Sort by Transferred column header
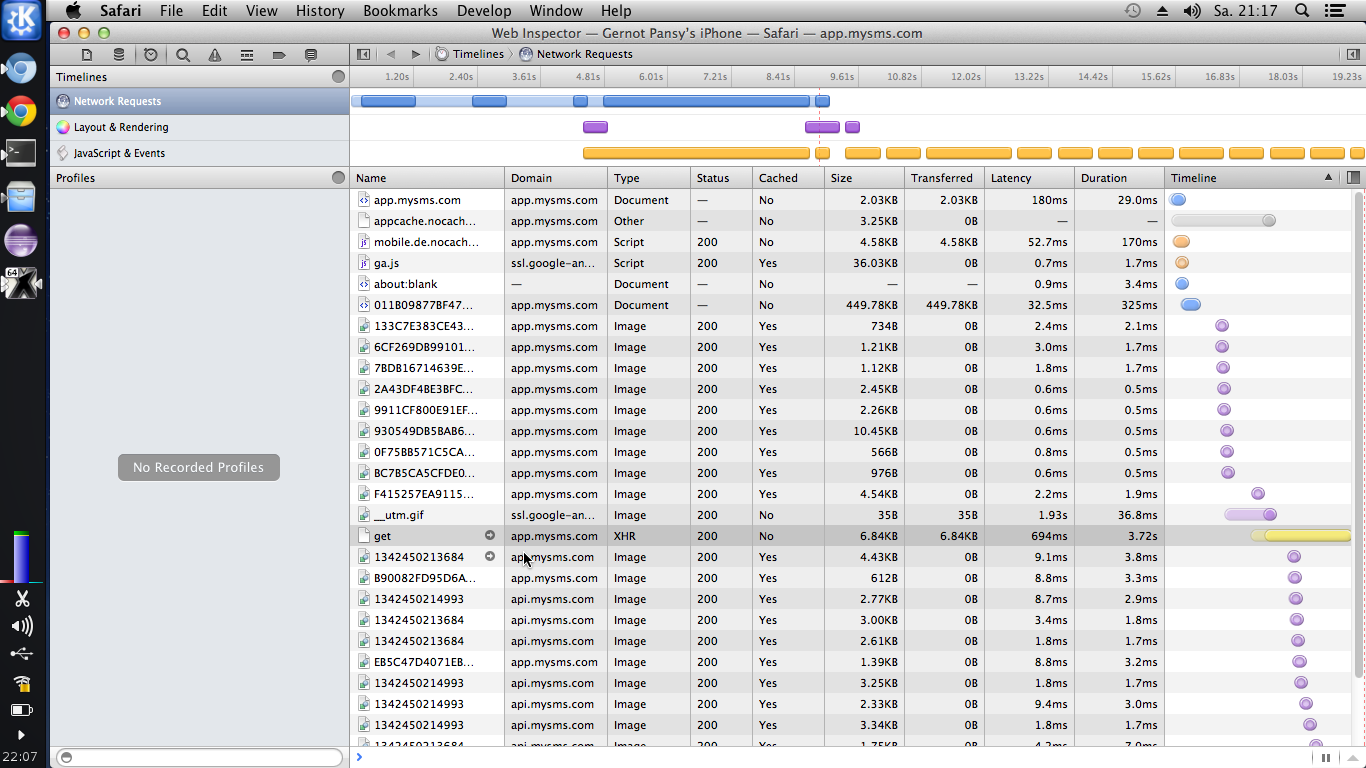Viewport: 1366px width, 768px height. click(x=944, y=178)
